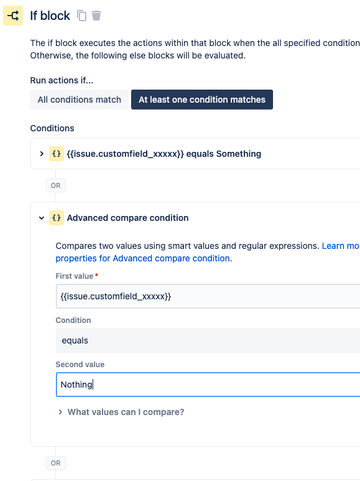The image size is (360, 481).
Task: Expand the customfield equals Something condition
Action: 41,154
